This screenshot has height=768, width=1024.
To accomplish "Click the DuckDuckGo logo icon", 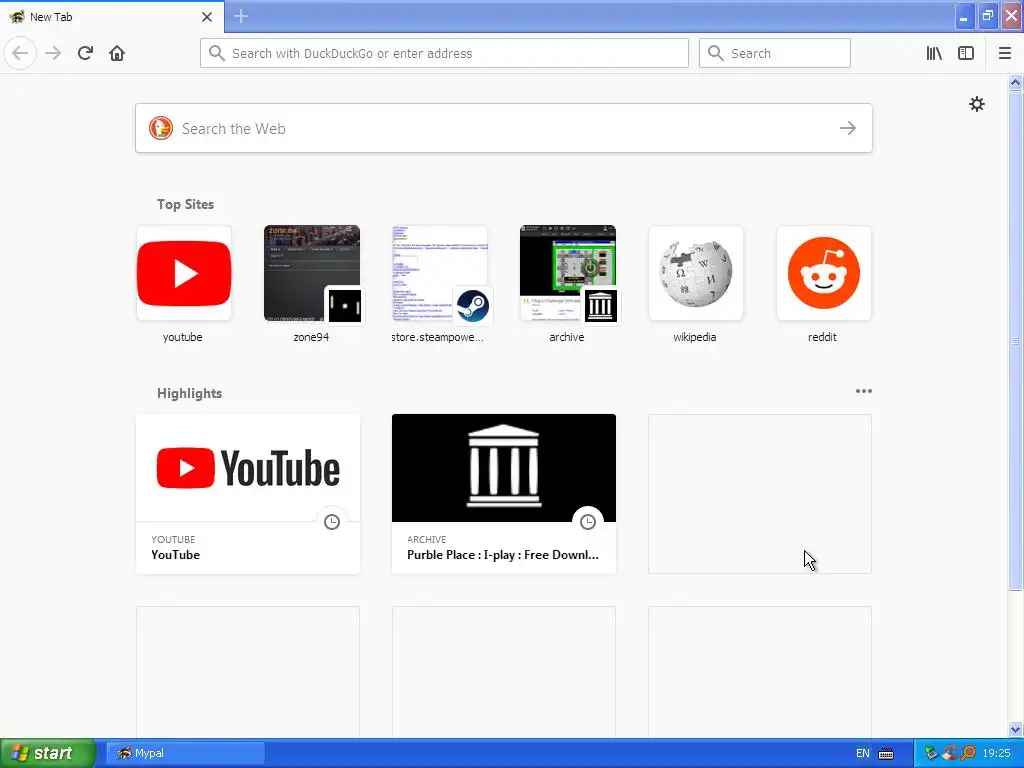I will 161,128.
